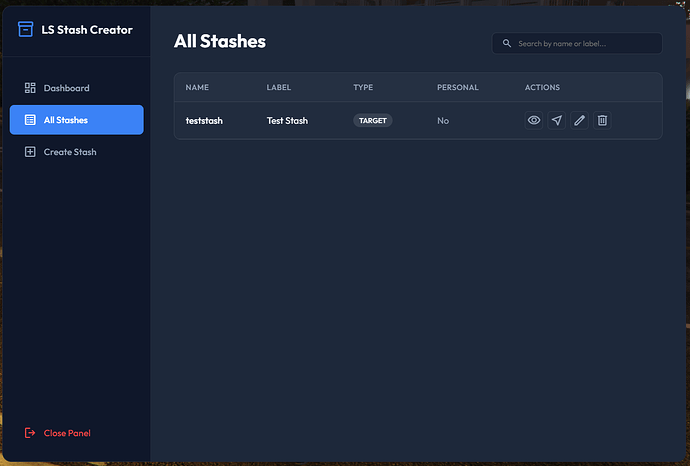Select the All Stashes sidebar item
The image size is (690, 466).
tap(77, 120)
